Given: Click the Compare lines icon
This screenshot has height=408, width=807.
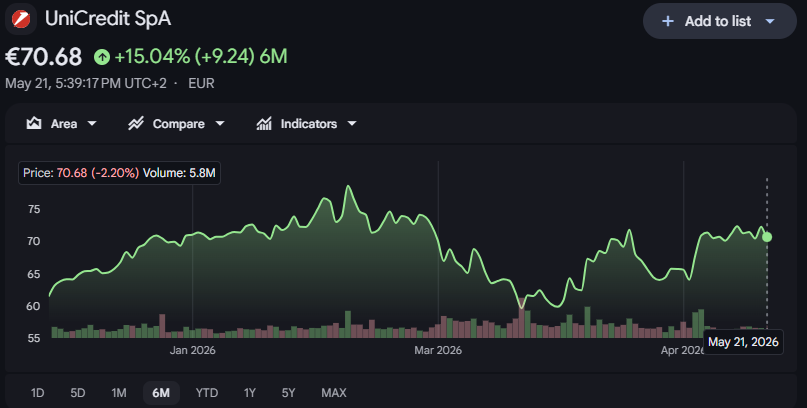Looking at the screenshot, I should 136,123.
